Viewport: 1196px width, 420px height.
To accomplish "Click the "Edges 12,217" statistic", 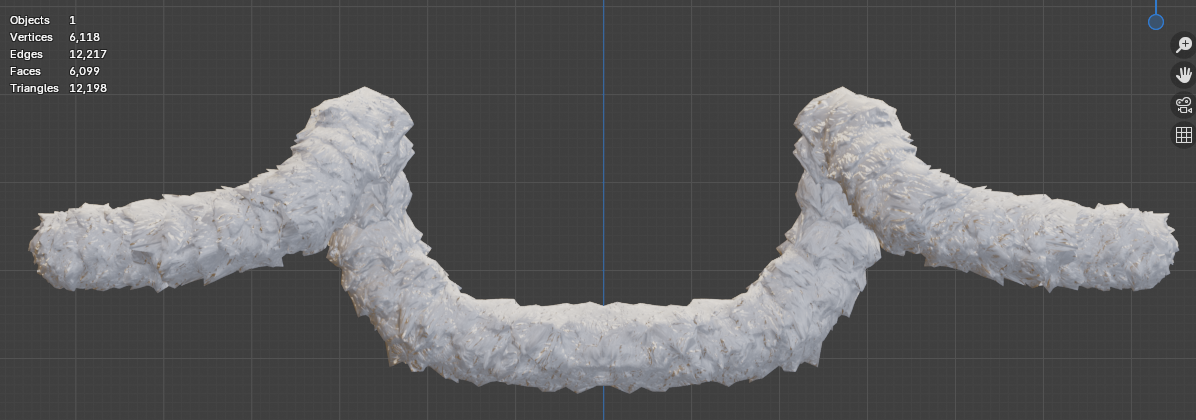I will point(58,54).
